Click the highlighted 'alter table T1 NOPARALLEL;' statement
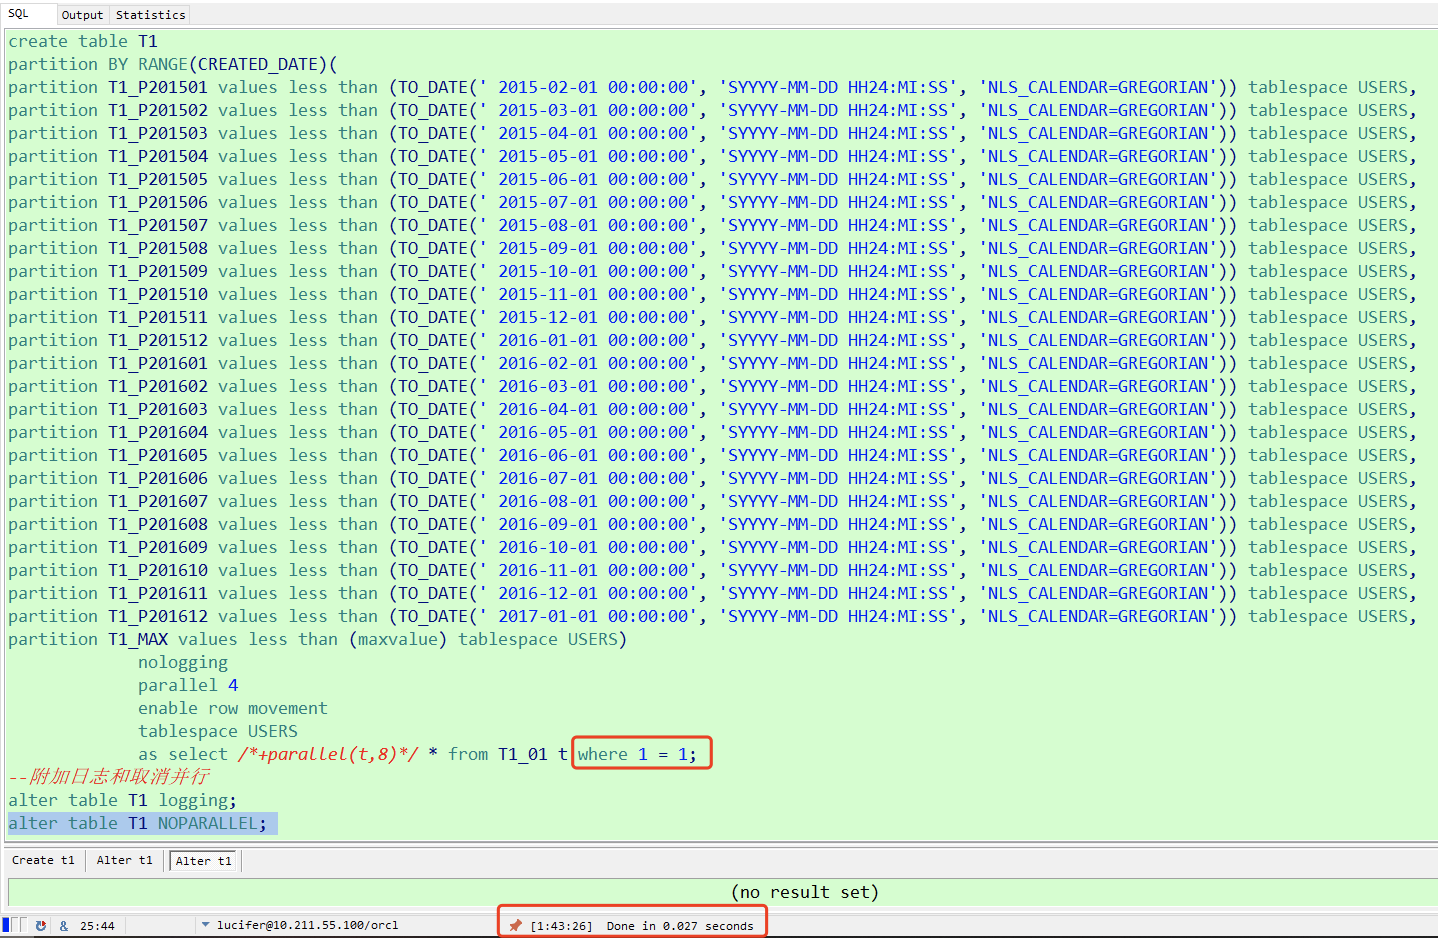This screenshot has height=938, width=1438. (x=138, y=823)
